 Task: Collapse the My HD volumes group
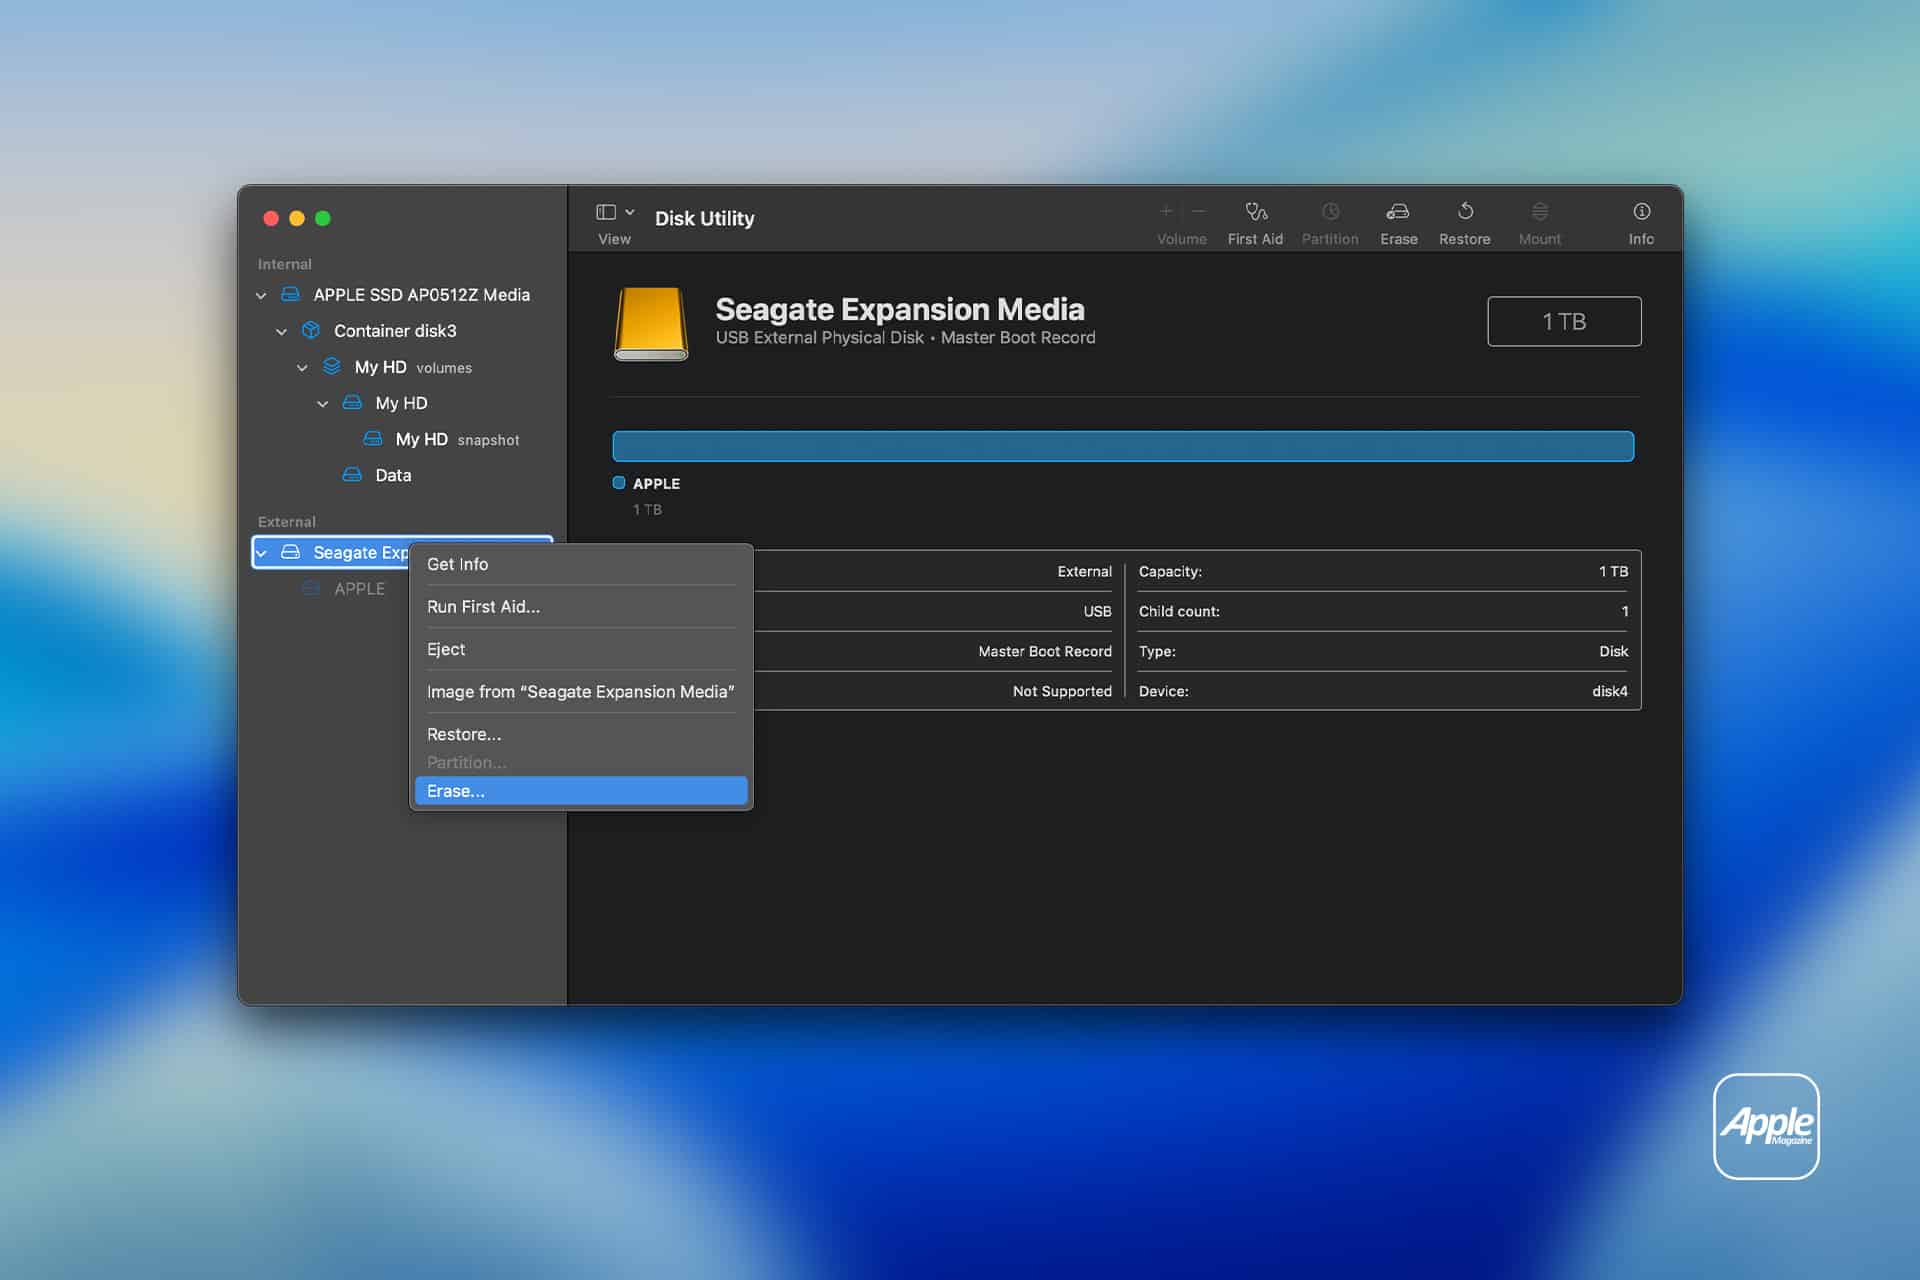coord(302,367)
